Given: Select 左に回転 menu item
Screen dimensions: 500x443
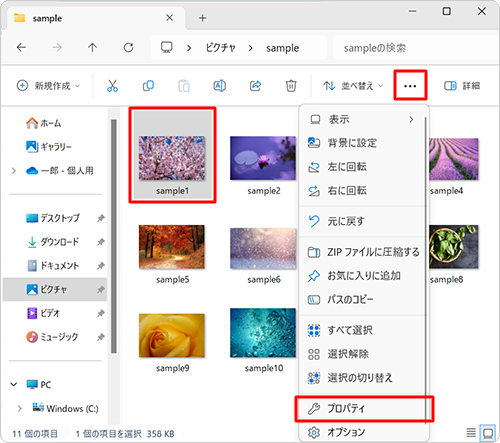Looking at the screenshot, I should 362,166.
